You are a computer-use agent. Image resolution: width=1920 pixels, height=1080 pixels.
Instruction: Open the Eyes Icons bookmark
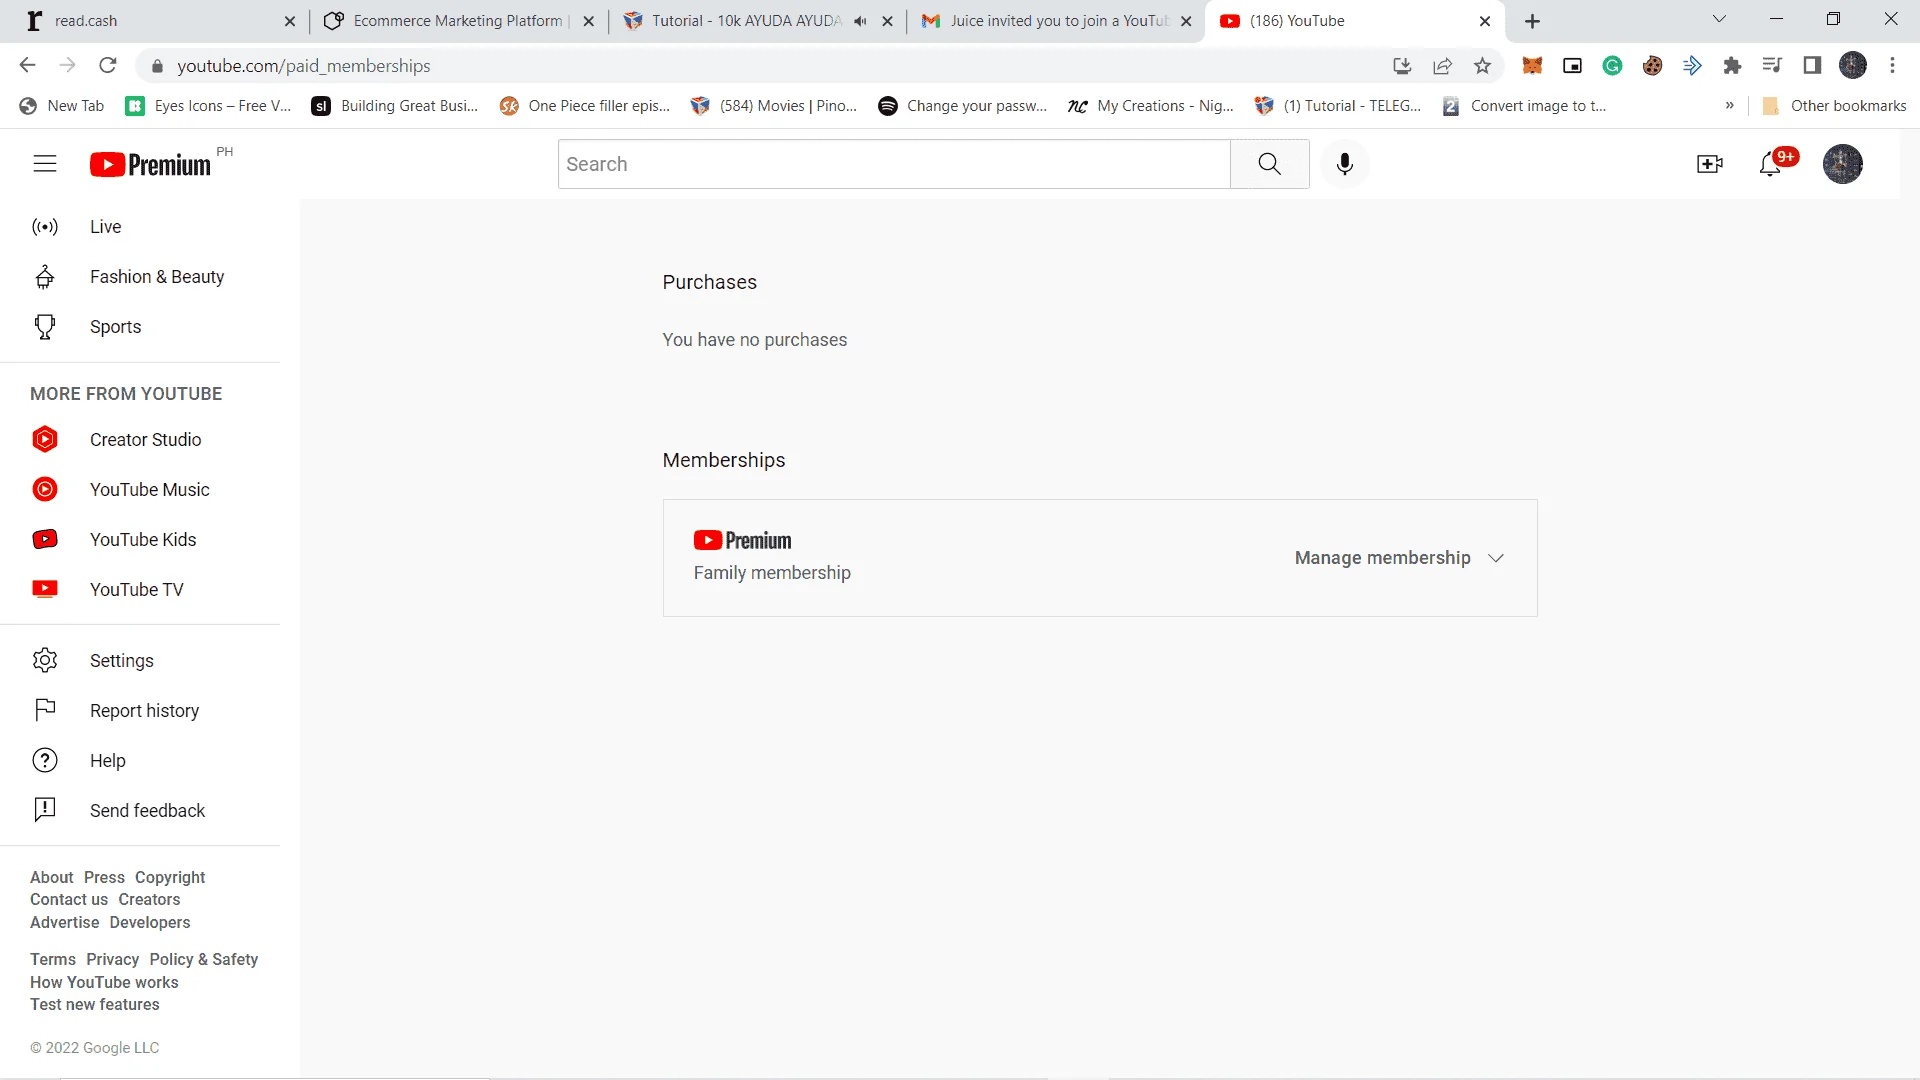(209, 106)
